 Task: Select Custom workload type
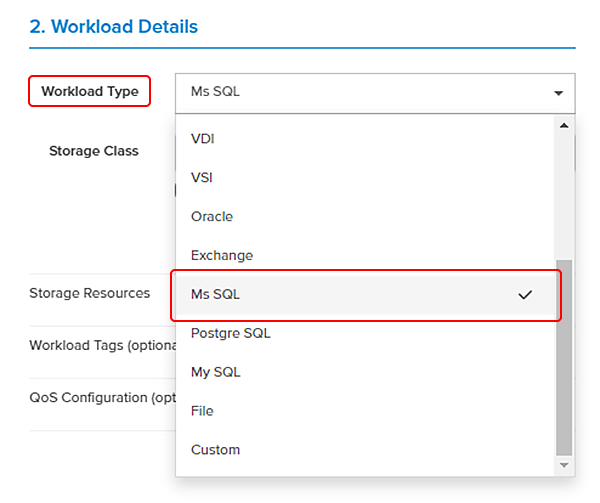pyautogui.click(x=365, y=450)
